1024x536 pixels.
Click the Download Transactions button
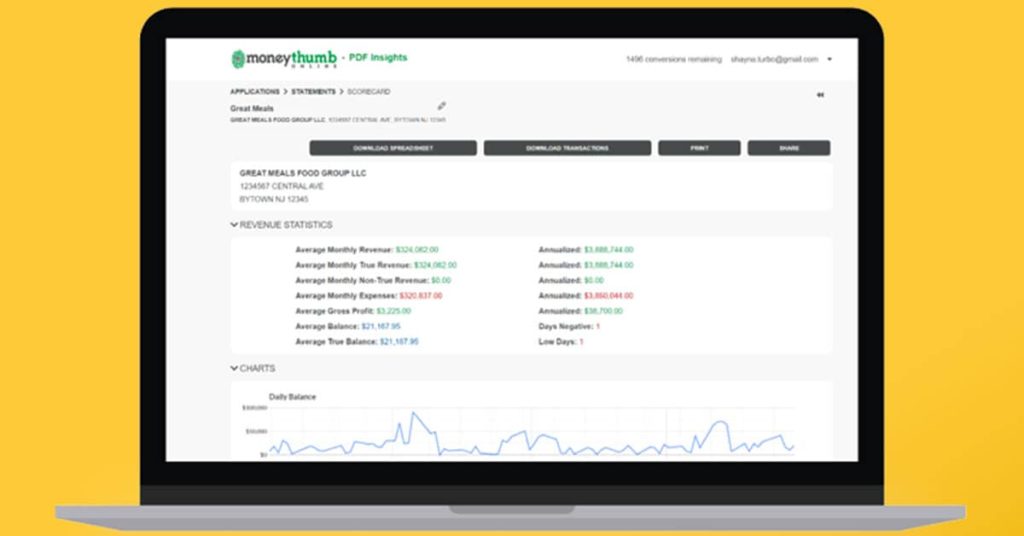[567, 148]
